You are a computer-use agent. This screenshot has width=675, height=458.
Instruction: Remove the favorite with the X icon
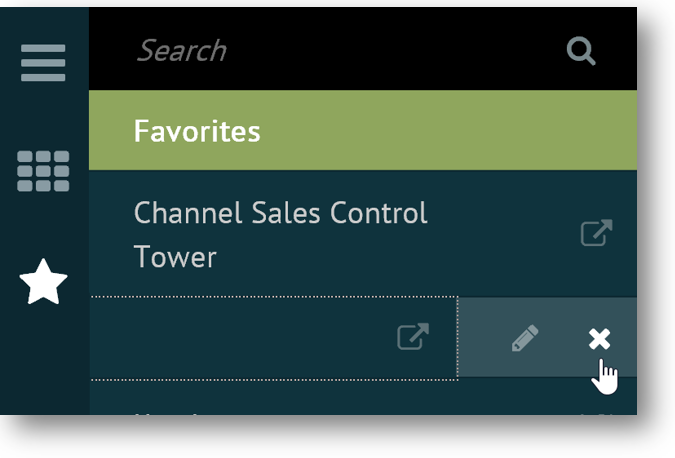(599, 339)
